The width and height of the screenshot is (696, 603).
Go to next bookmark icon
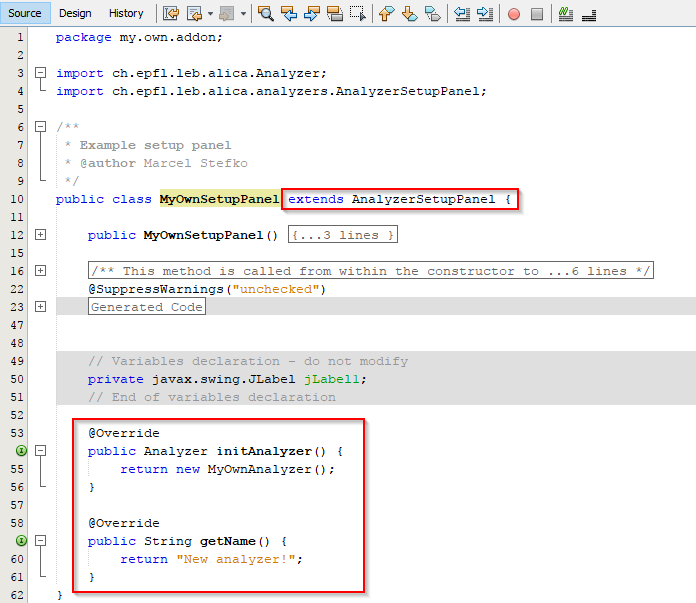click(x=409, y=14)
